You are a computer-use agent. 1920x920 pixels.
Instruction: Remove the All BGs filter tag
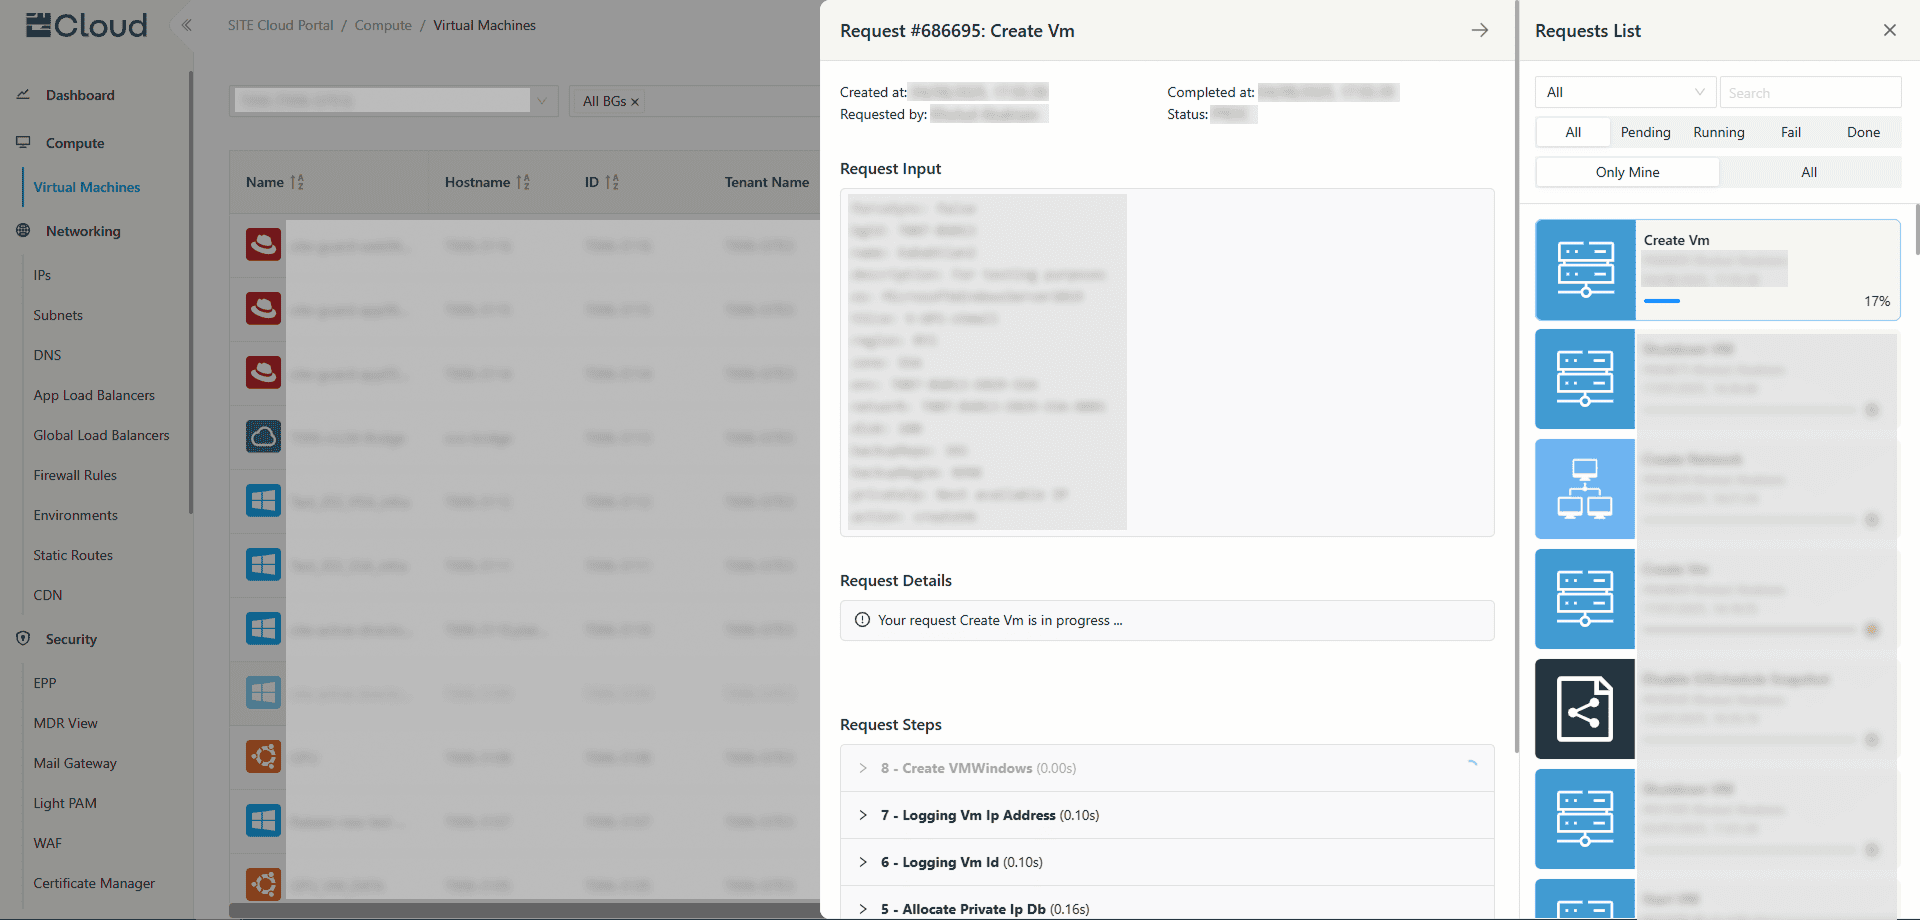634,102
